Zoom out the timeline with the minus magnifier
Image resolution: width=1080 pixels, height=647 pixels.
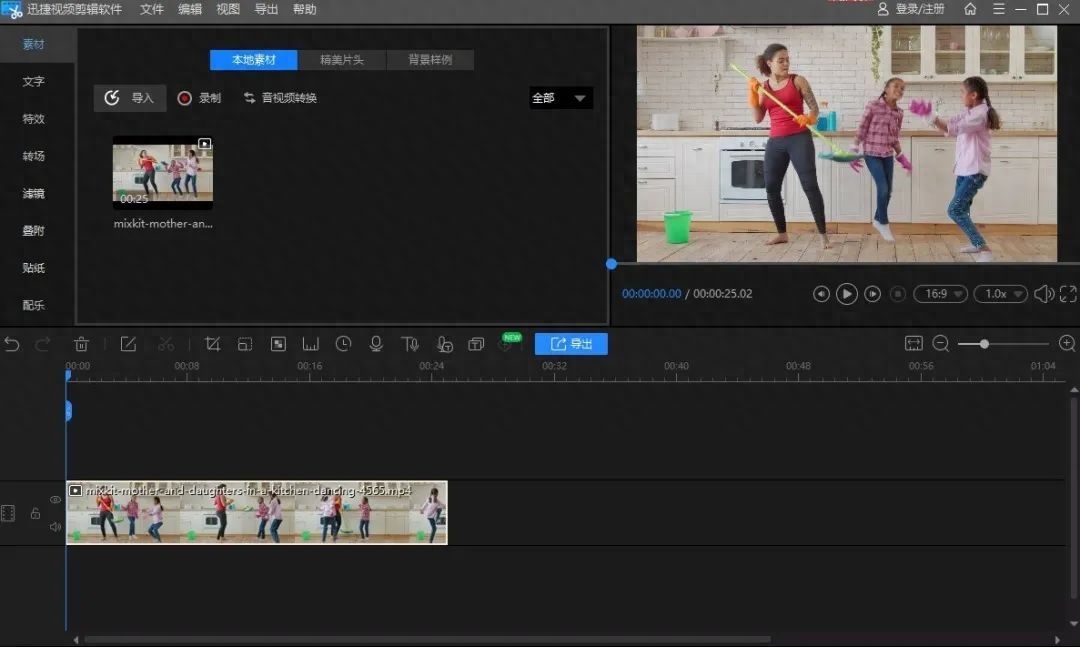(941, 343)
